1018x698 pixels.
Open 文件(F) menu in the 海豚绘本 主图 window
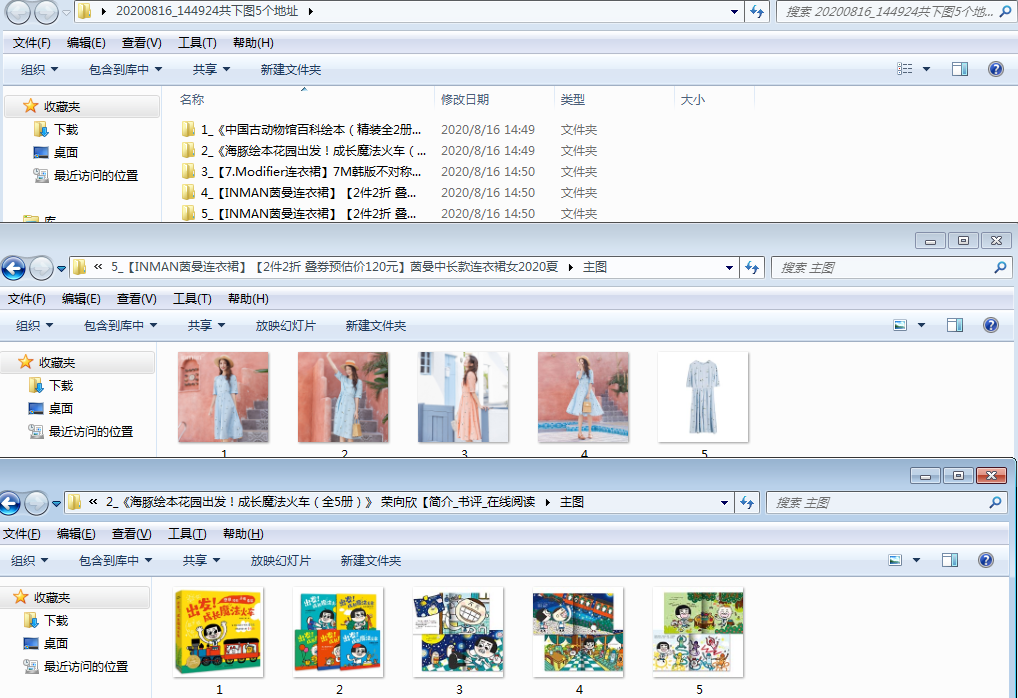pos(21,534)
